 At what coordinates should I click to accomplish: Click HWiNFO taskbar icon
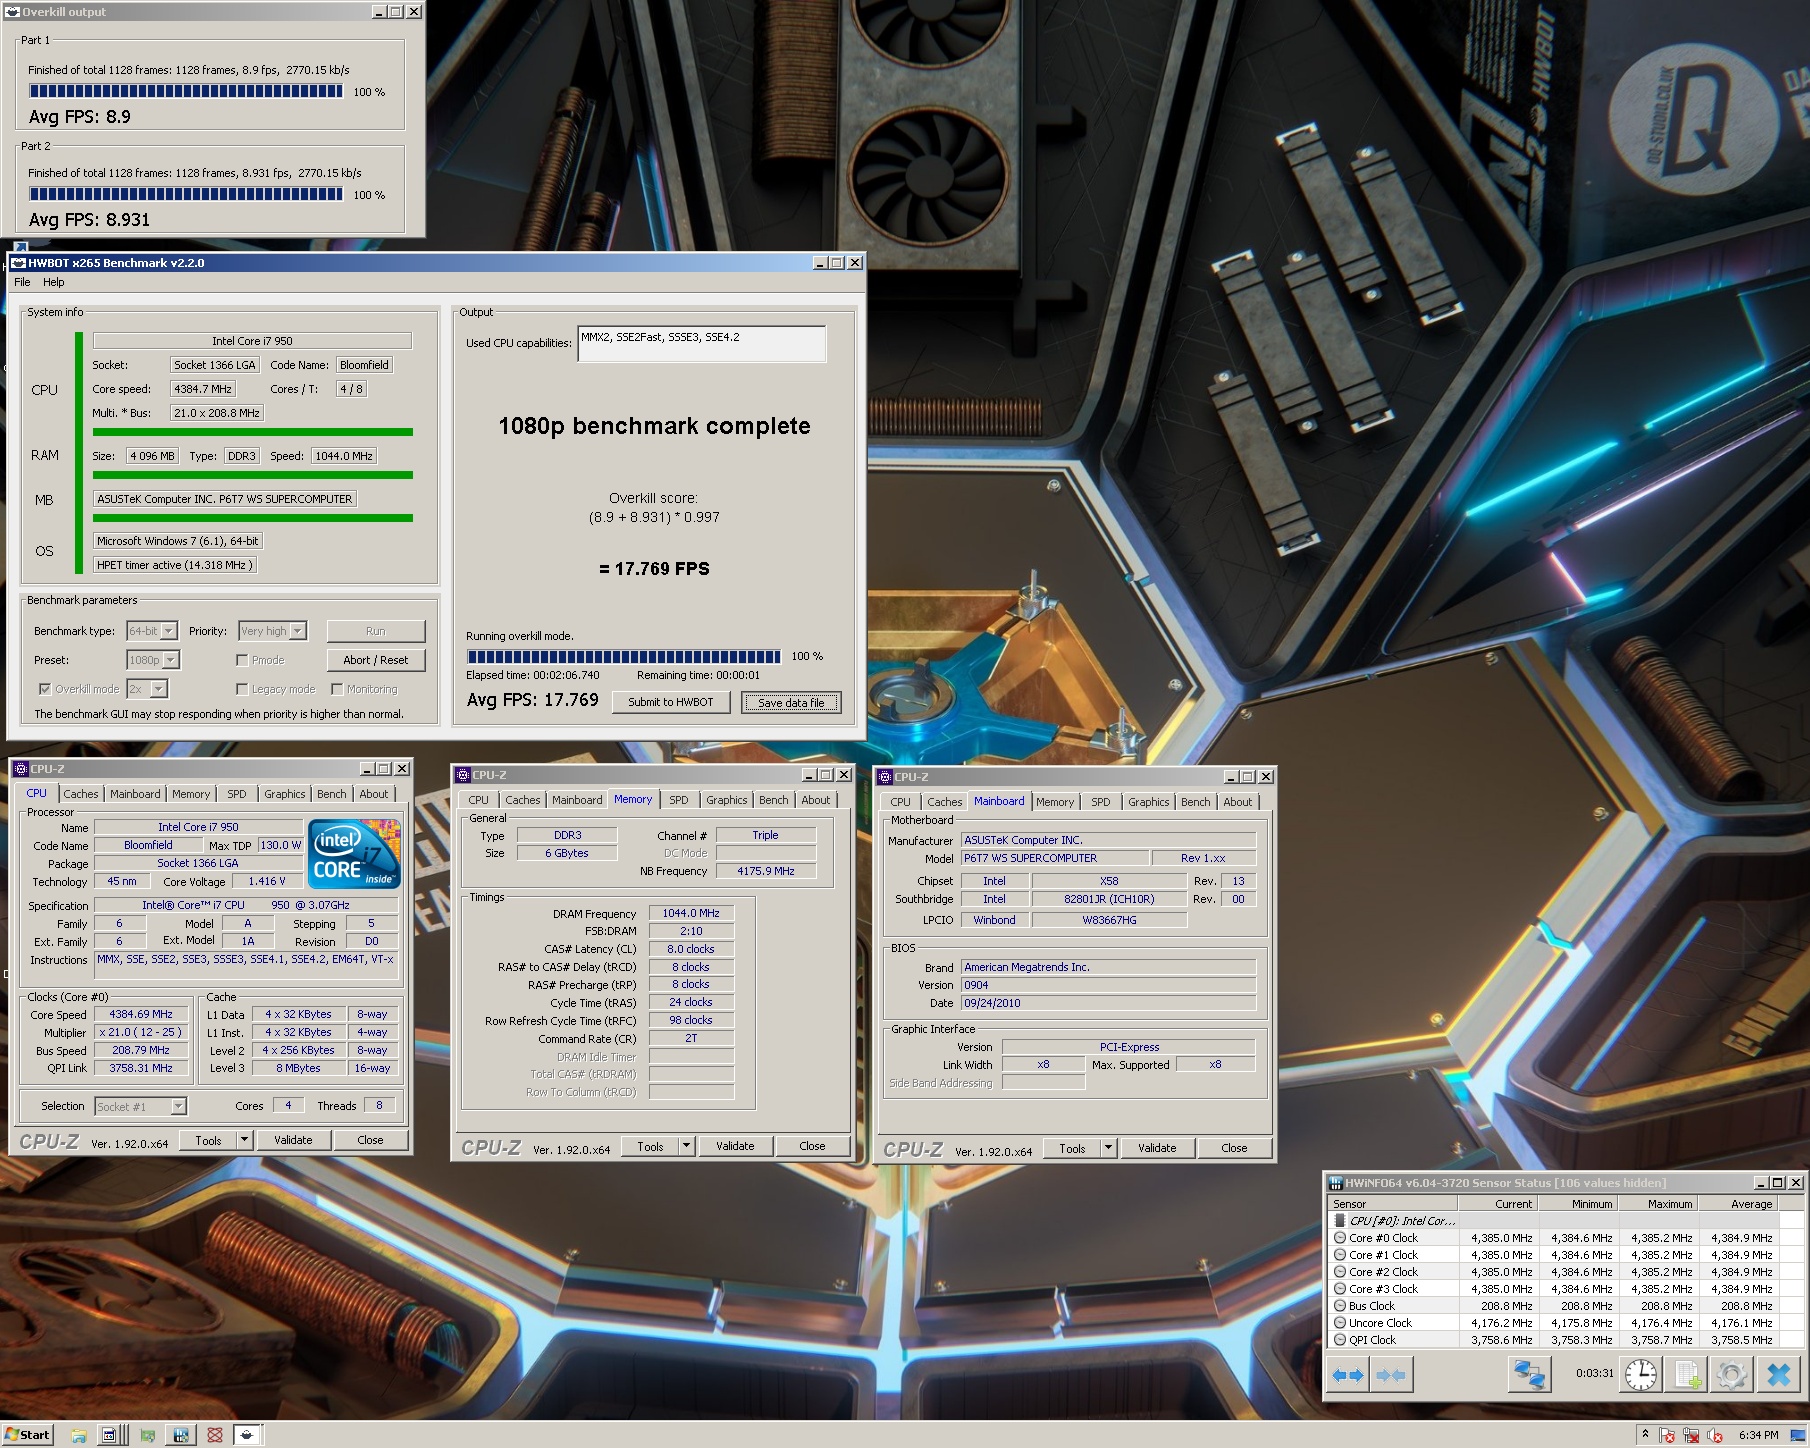pyautogui.click(x=181, y=1435)
